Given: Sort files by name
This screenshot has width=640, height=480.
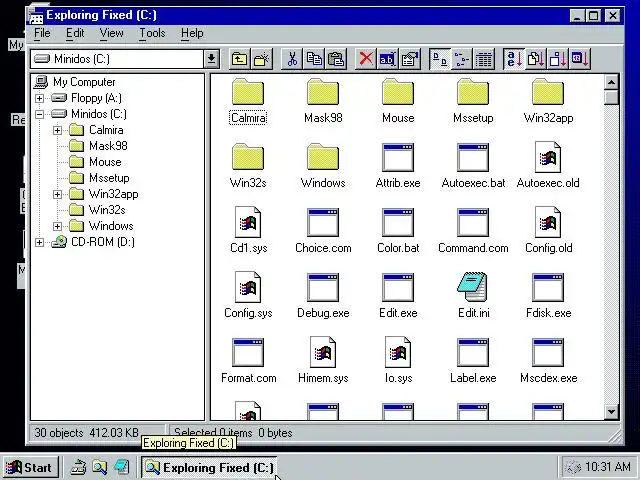Looking at the screenshot, I should [x=514, y=59].
